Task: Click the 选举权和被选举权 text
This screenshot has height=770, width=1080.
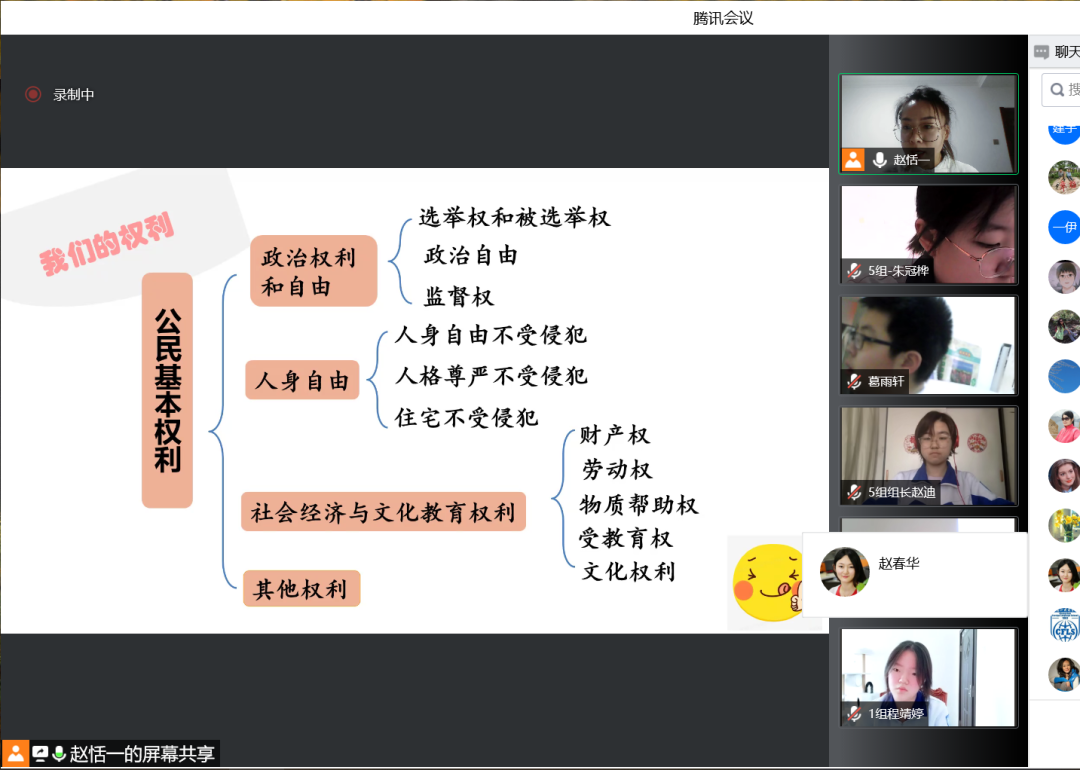Action: pos(515,218)
